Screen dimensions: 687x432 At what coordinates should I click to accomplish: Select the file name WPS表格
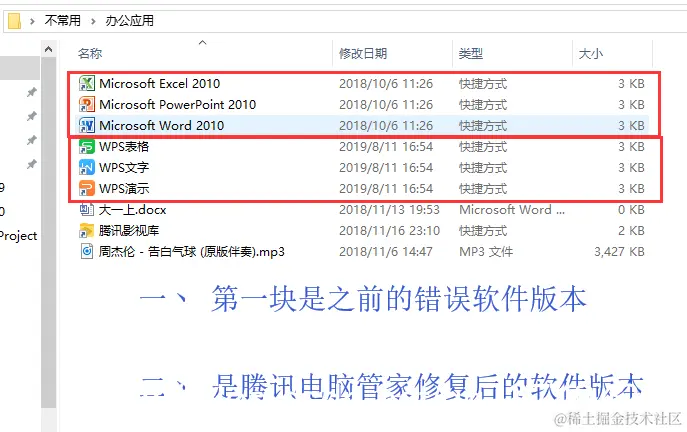(x=124, y=146)
